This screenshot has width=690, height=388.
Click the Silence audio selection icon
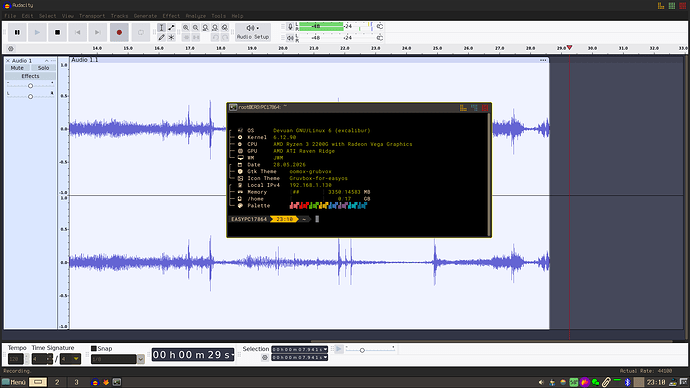tap(195, 37)
